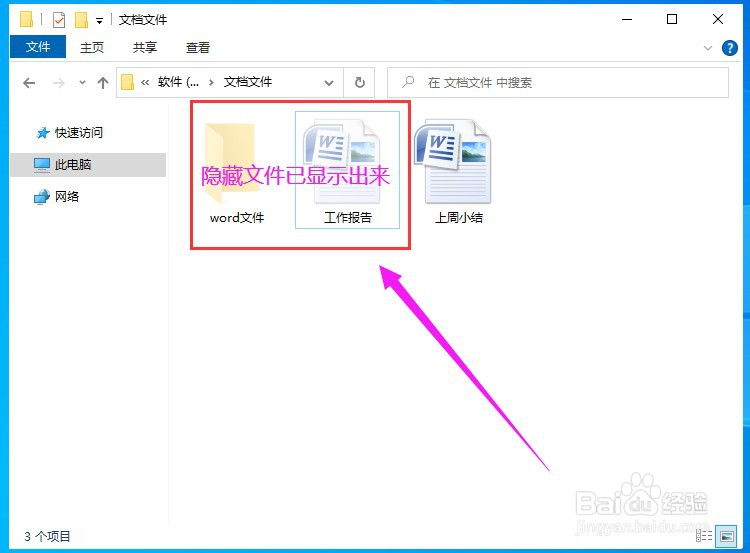750x553 pixels.
Task: Switch to the 共享 ribbon tab
Action: 144,47
